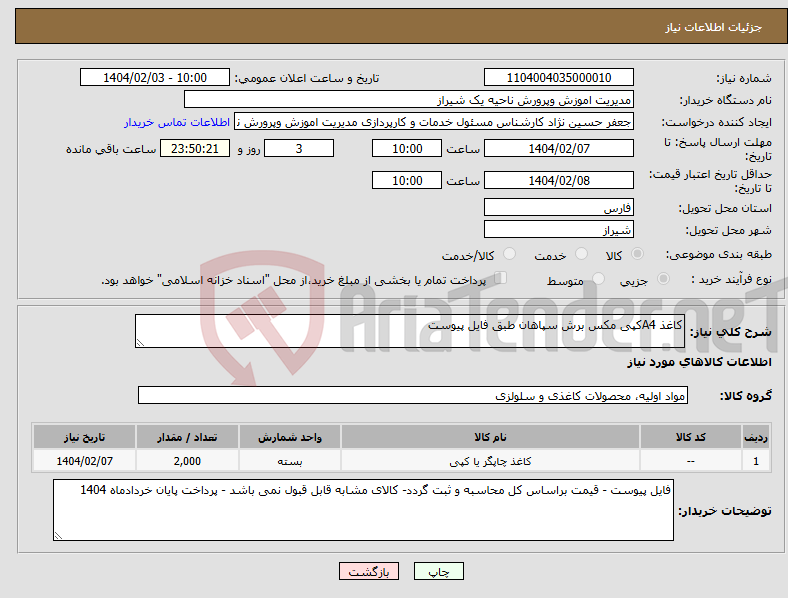Click the resize handle of description box
Image resolution: width=788 pixels, height=598 pixels.
coord(140,343)
